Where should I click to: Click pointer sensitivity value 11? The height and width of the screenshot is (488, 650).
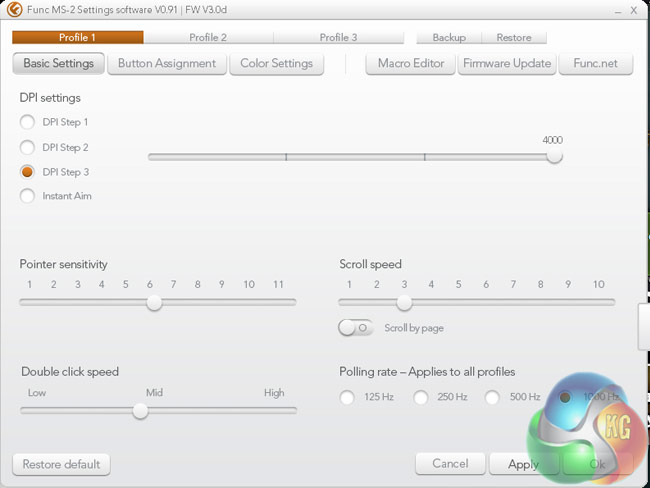tap(278, 284)
